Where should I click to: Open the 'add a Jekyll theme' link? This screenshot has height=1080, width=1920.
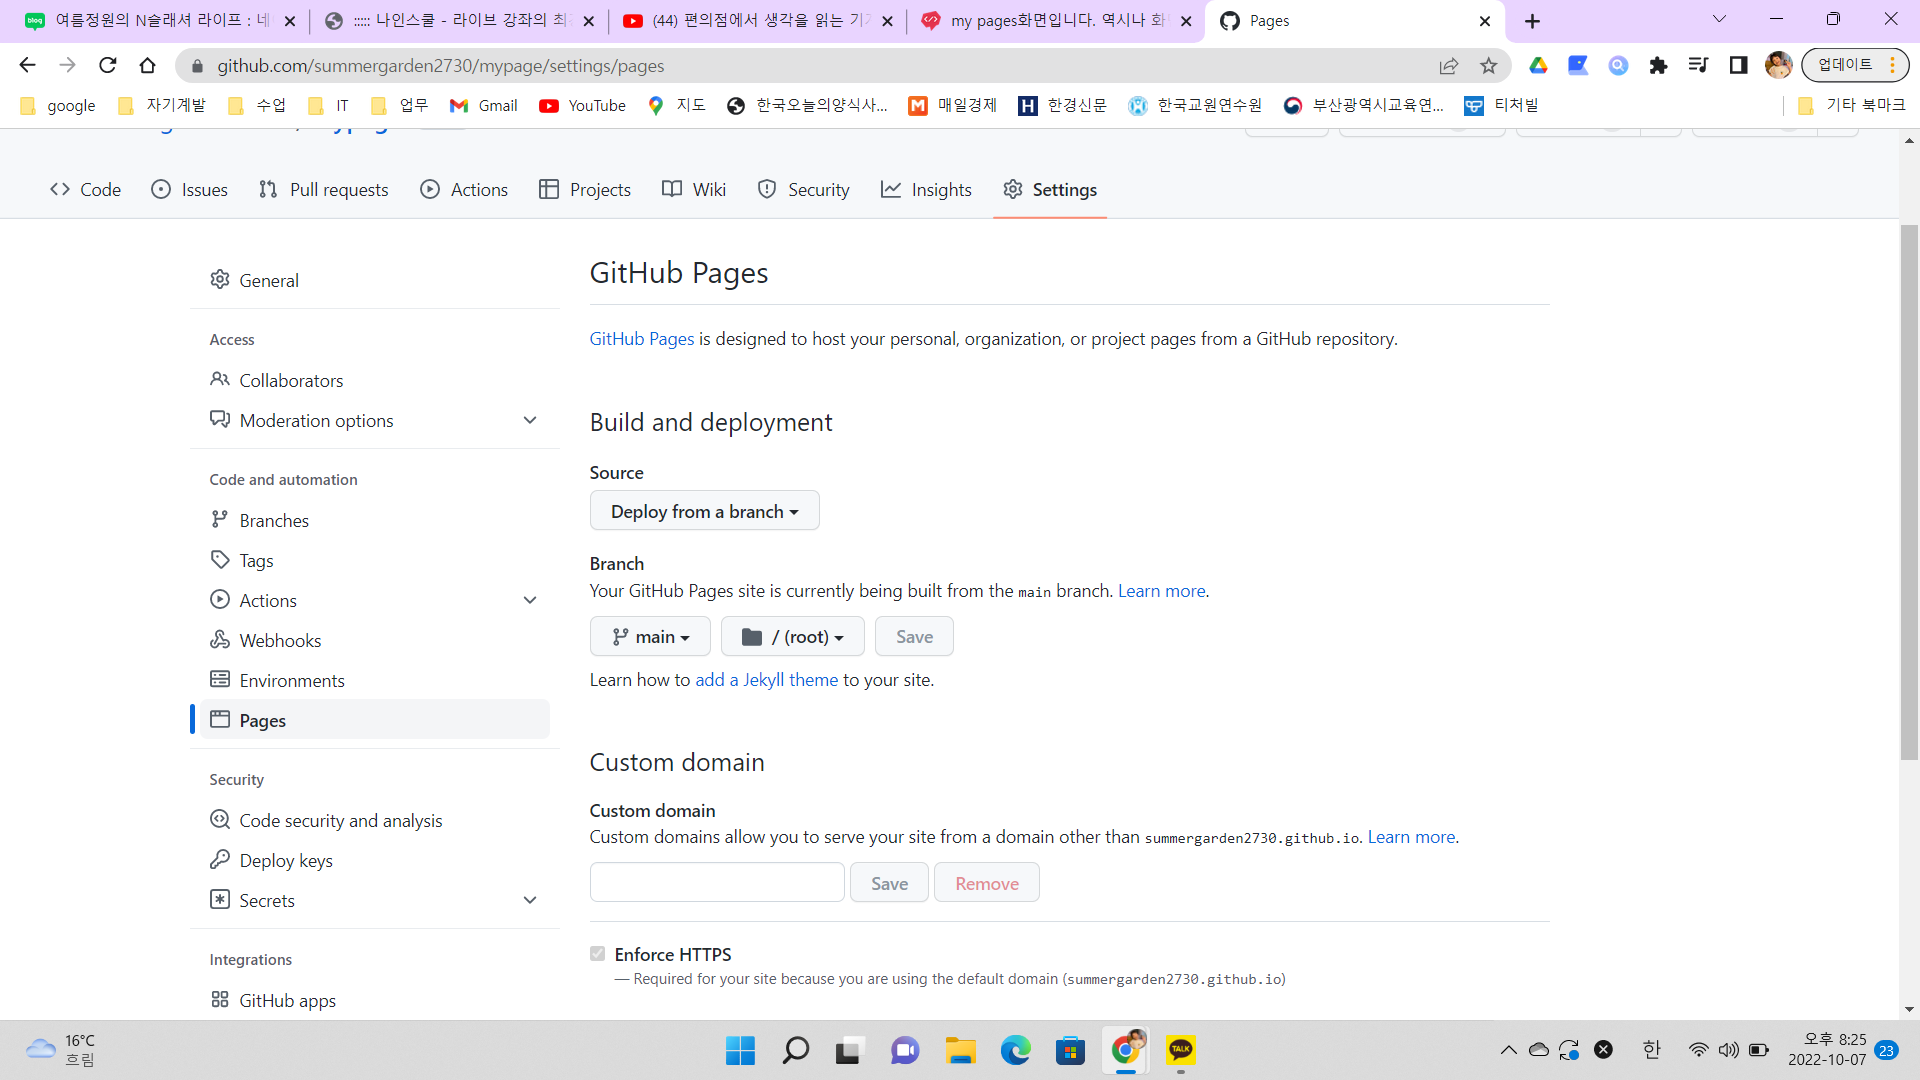(x=767, y=680)
